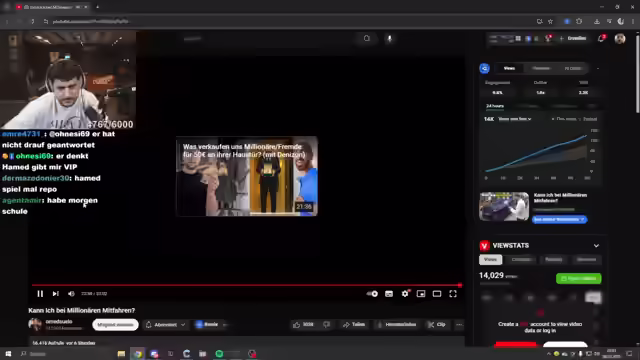Click the Remix button beside Abonniert
The height and width of the screenshot is (360, 640).
point(207,324)
